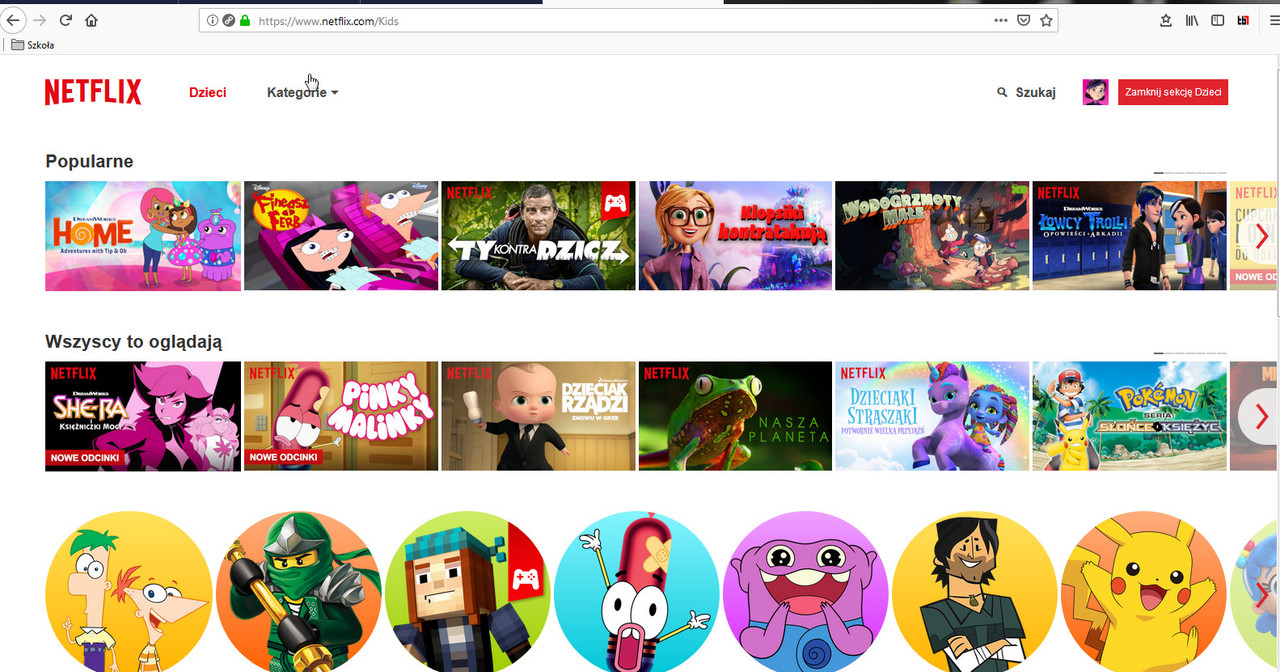The width and height of the screenshot is (1280, 672).
Task: Open the browser home page icon
Action: click(x=92, y=20)
